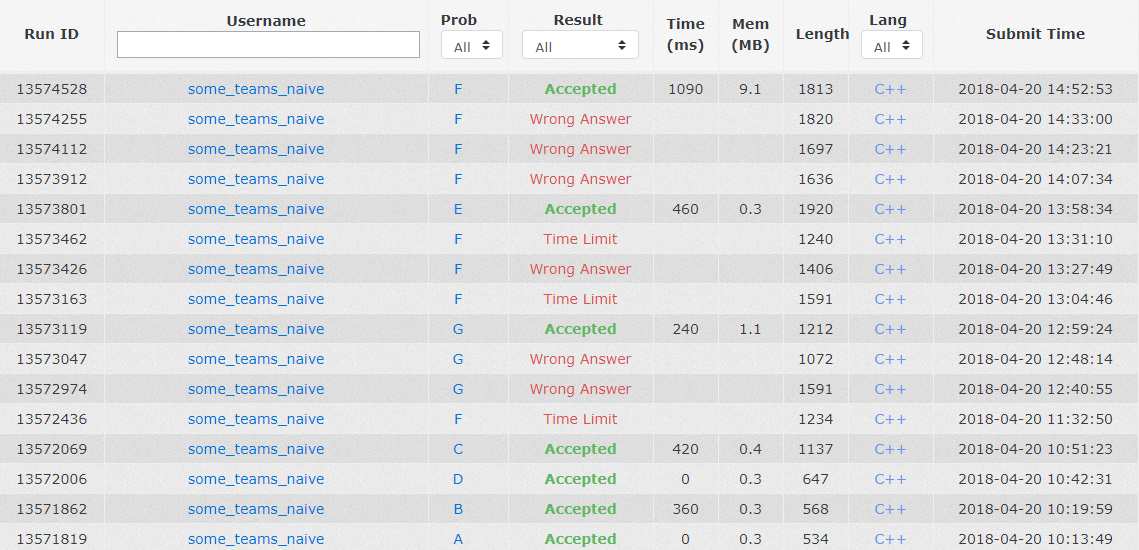Expand the Result filter dropdown

pyautogui.click(x=579, y=46)
